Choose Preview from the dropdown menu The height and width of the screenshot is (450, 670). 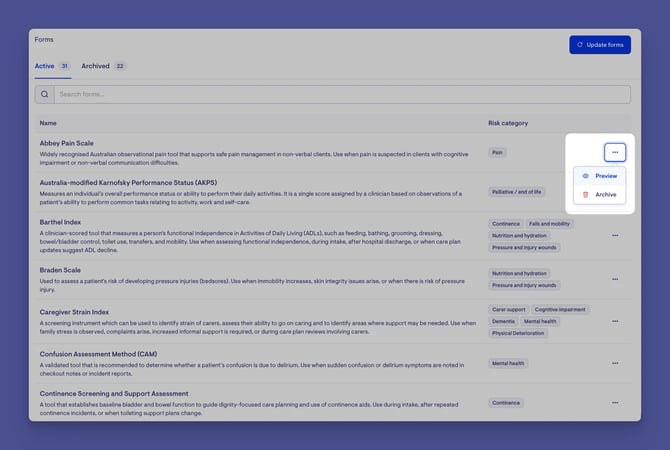(599, 176)
